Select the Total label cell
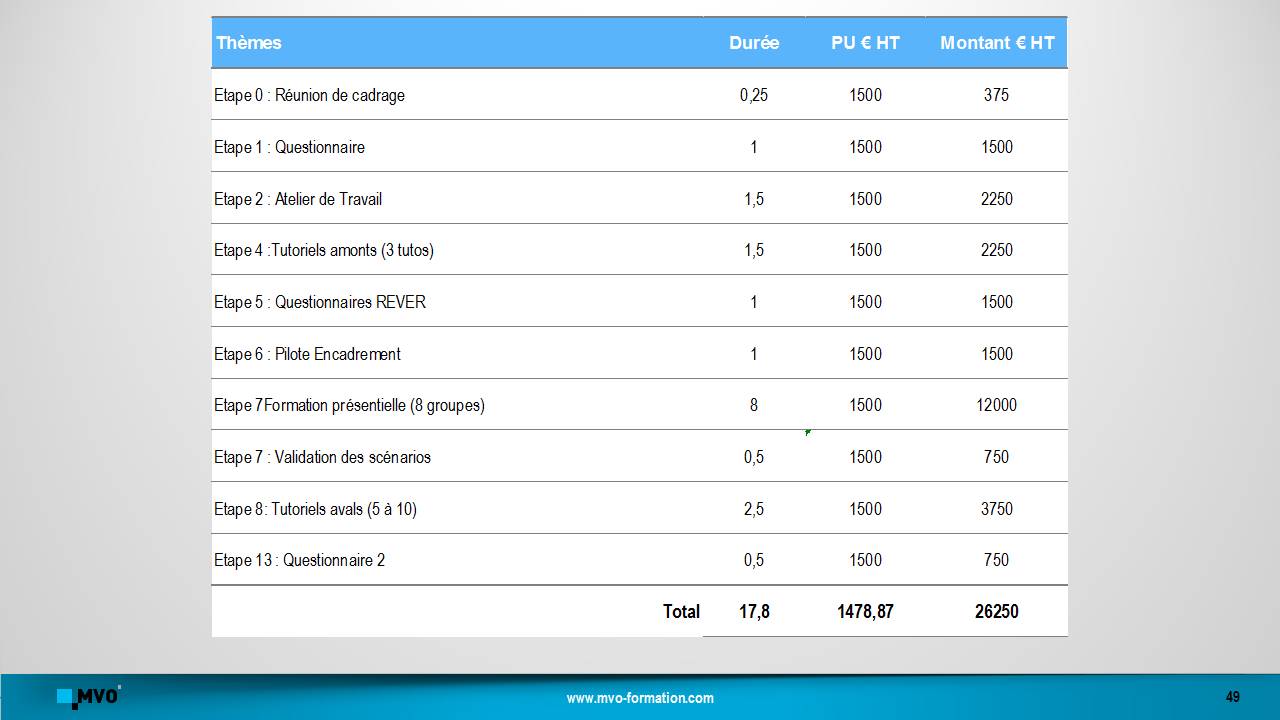The image size is (1280, 720). (x=681, y=611)
